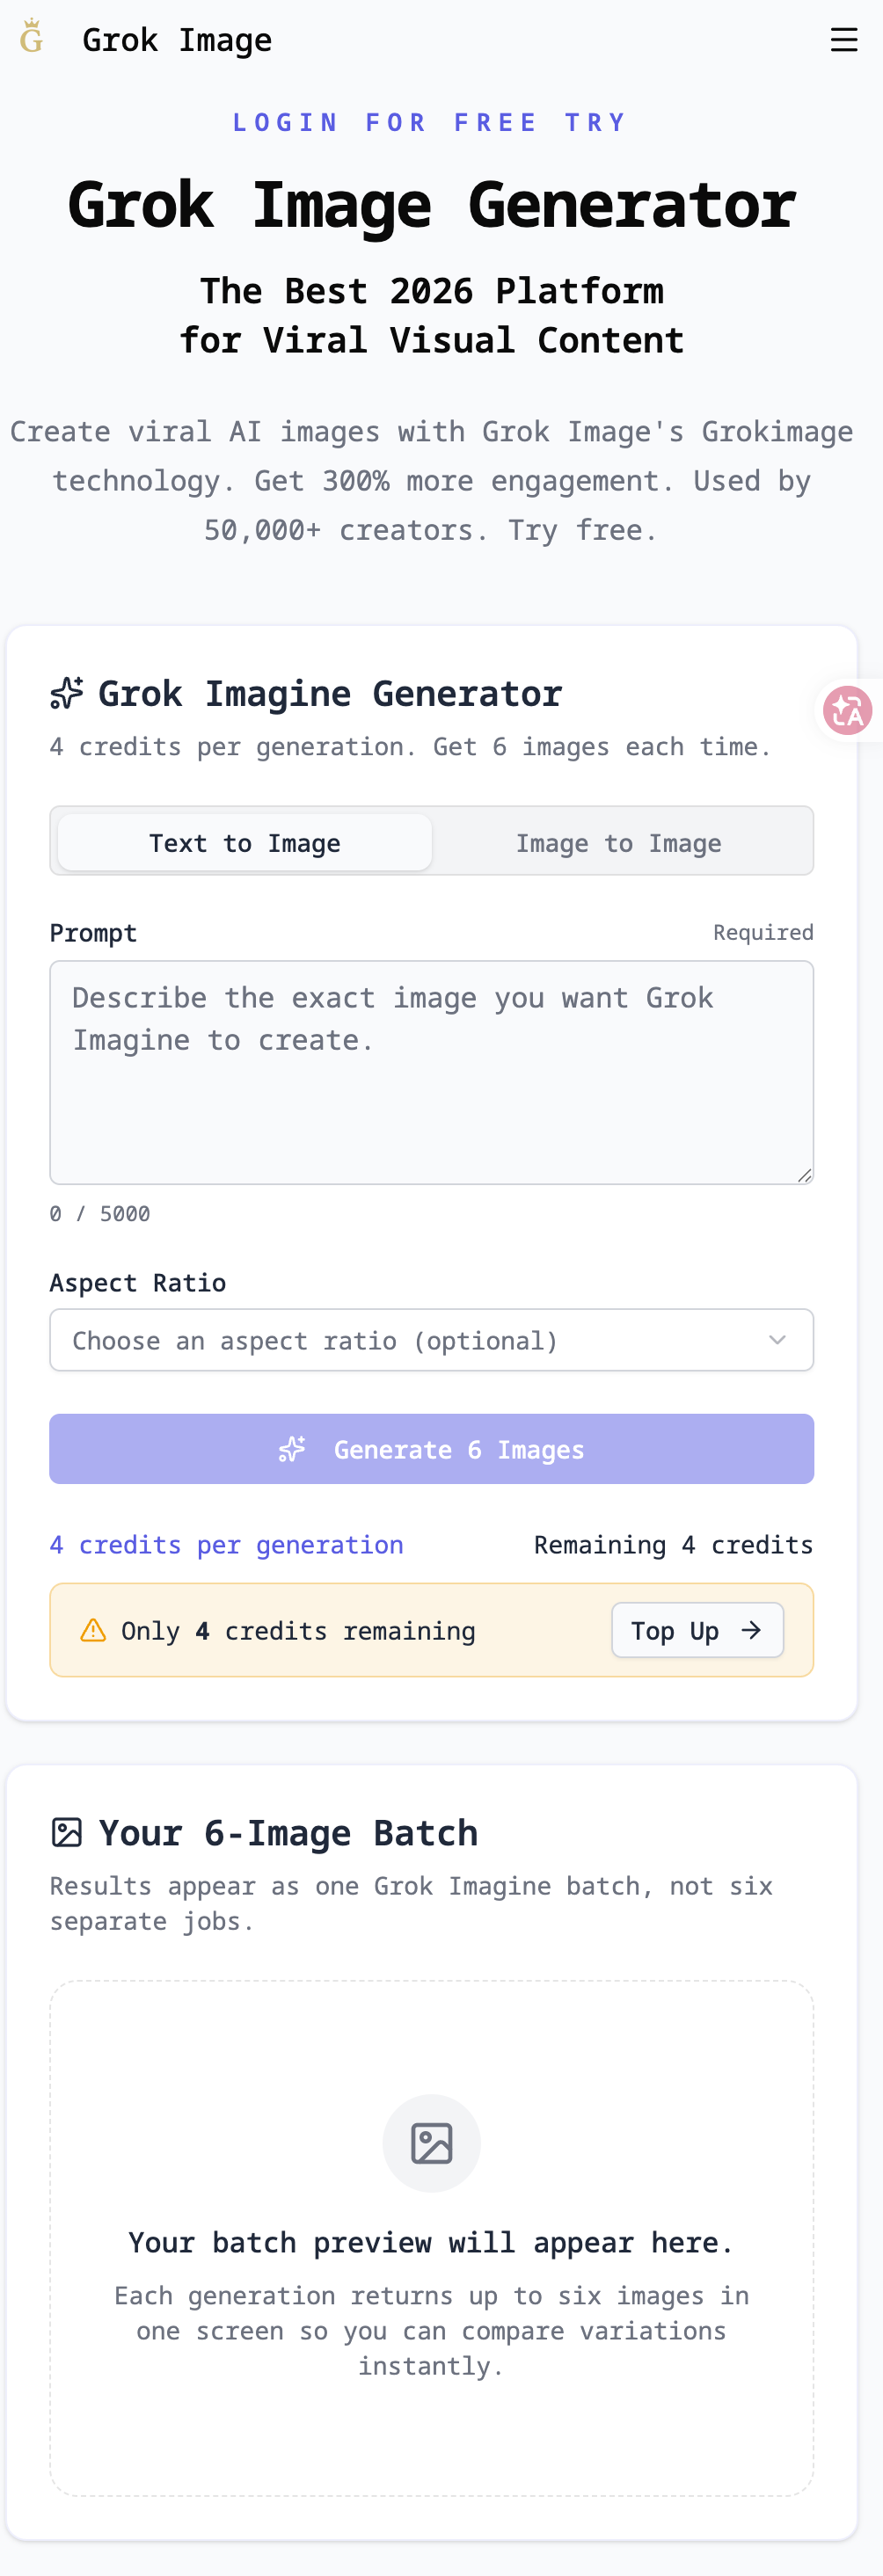Switch to Text to Image tab

(x=245, y=843)
